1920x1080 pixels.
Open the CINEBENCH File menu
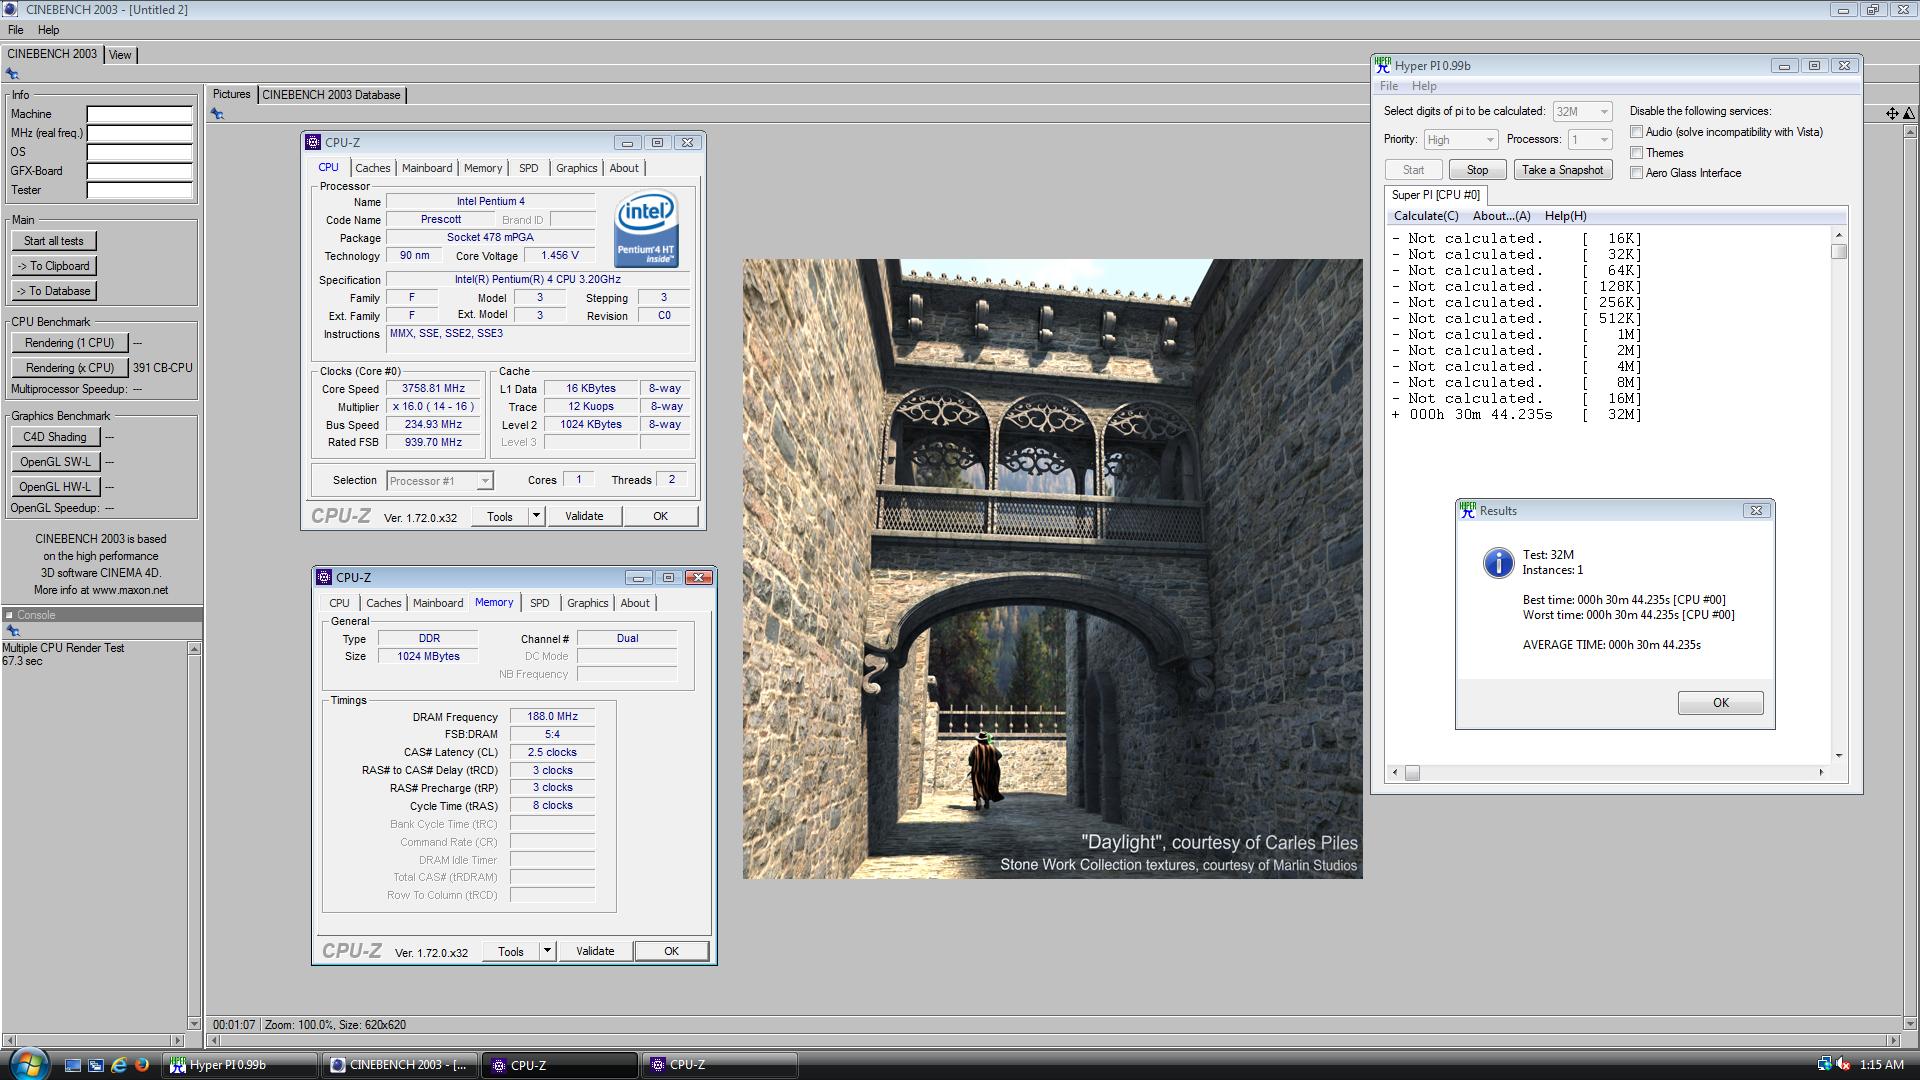tap(16, 30)
